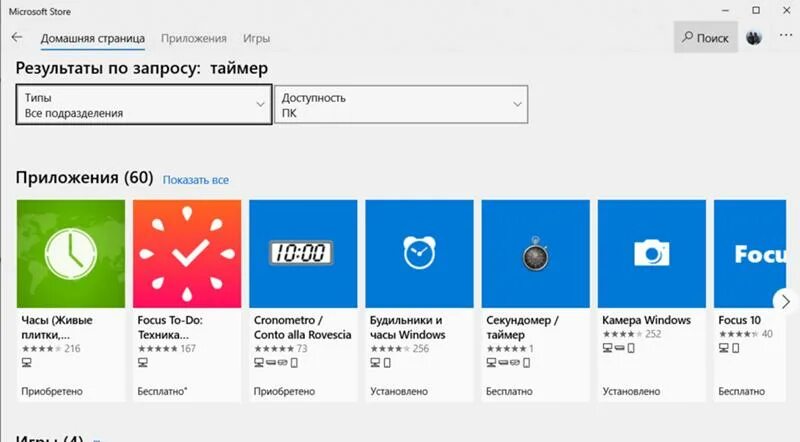Open the Домашняя страница tab
The width and height of the screenshot is (800, 442).
pos(93,38)
